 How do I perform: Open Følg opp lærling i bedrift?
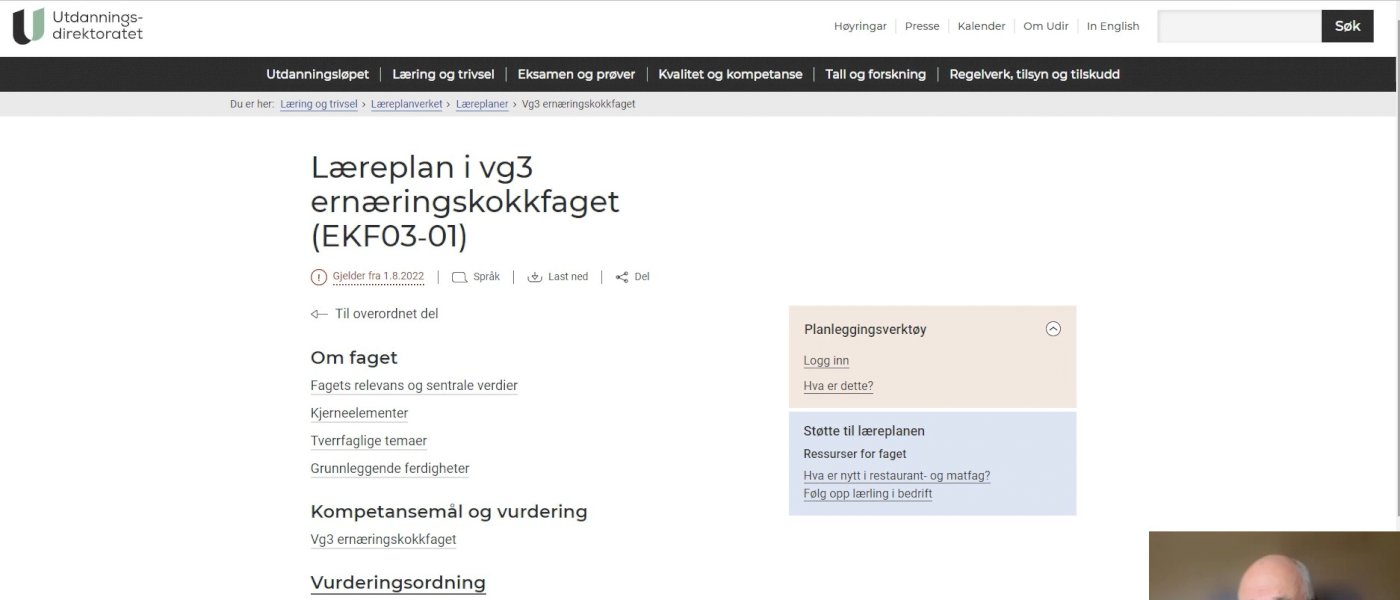click(x=868, y=494)
